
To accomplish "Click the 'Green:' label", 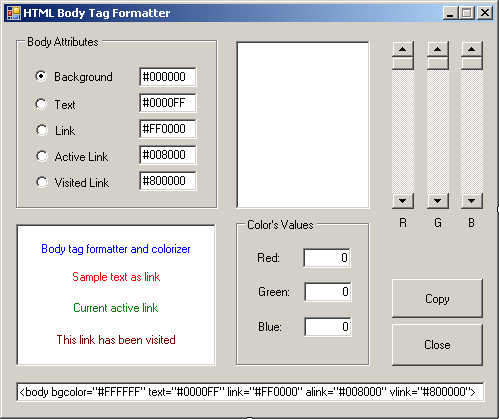I will tap(274, 292).
